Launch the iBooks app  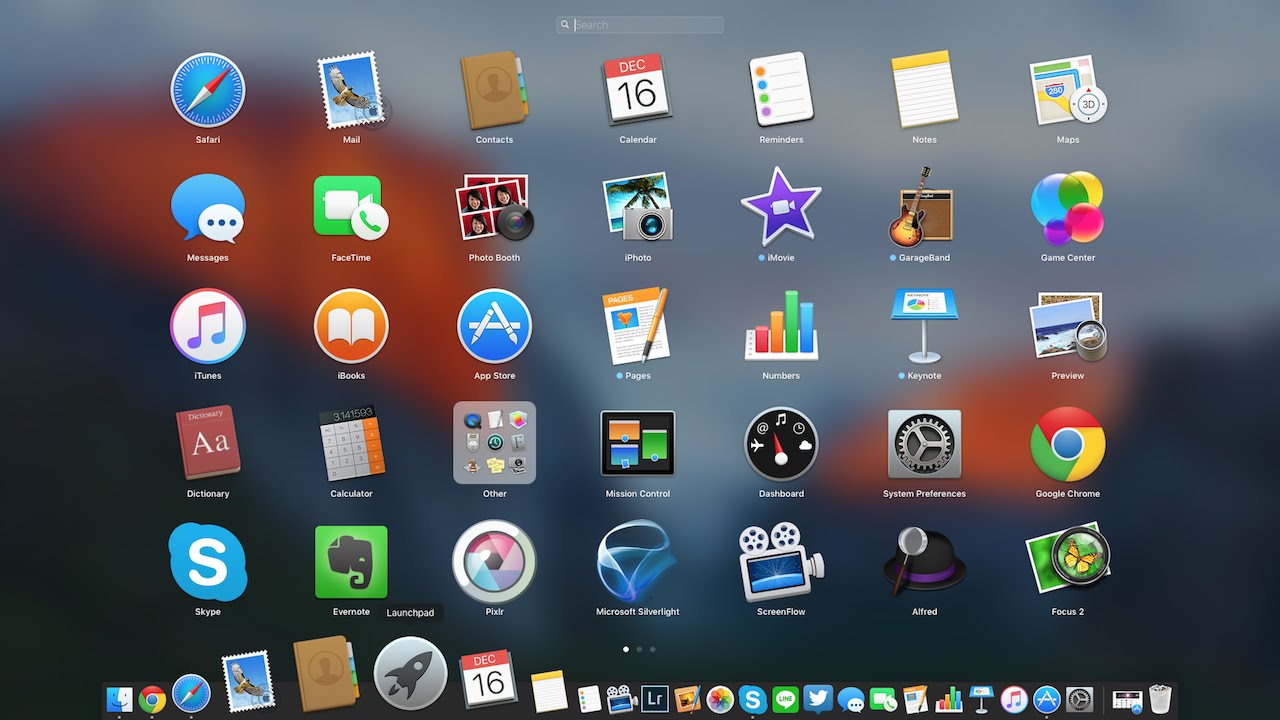[351, 326]
